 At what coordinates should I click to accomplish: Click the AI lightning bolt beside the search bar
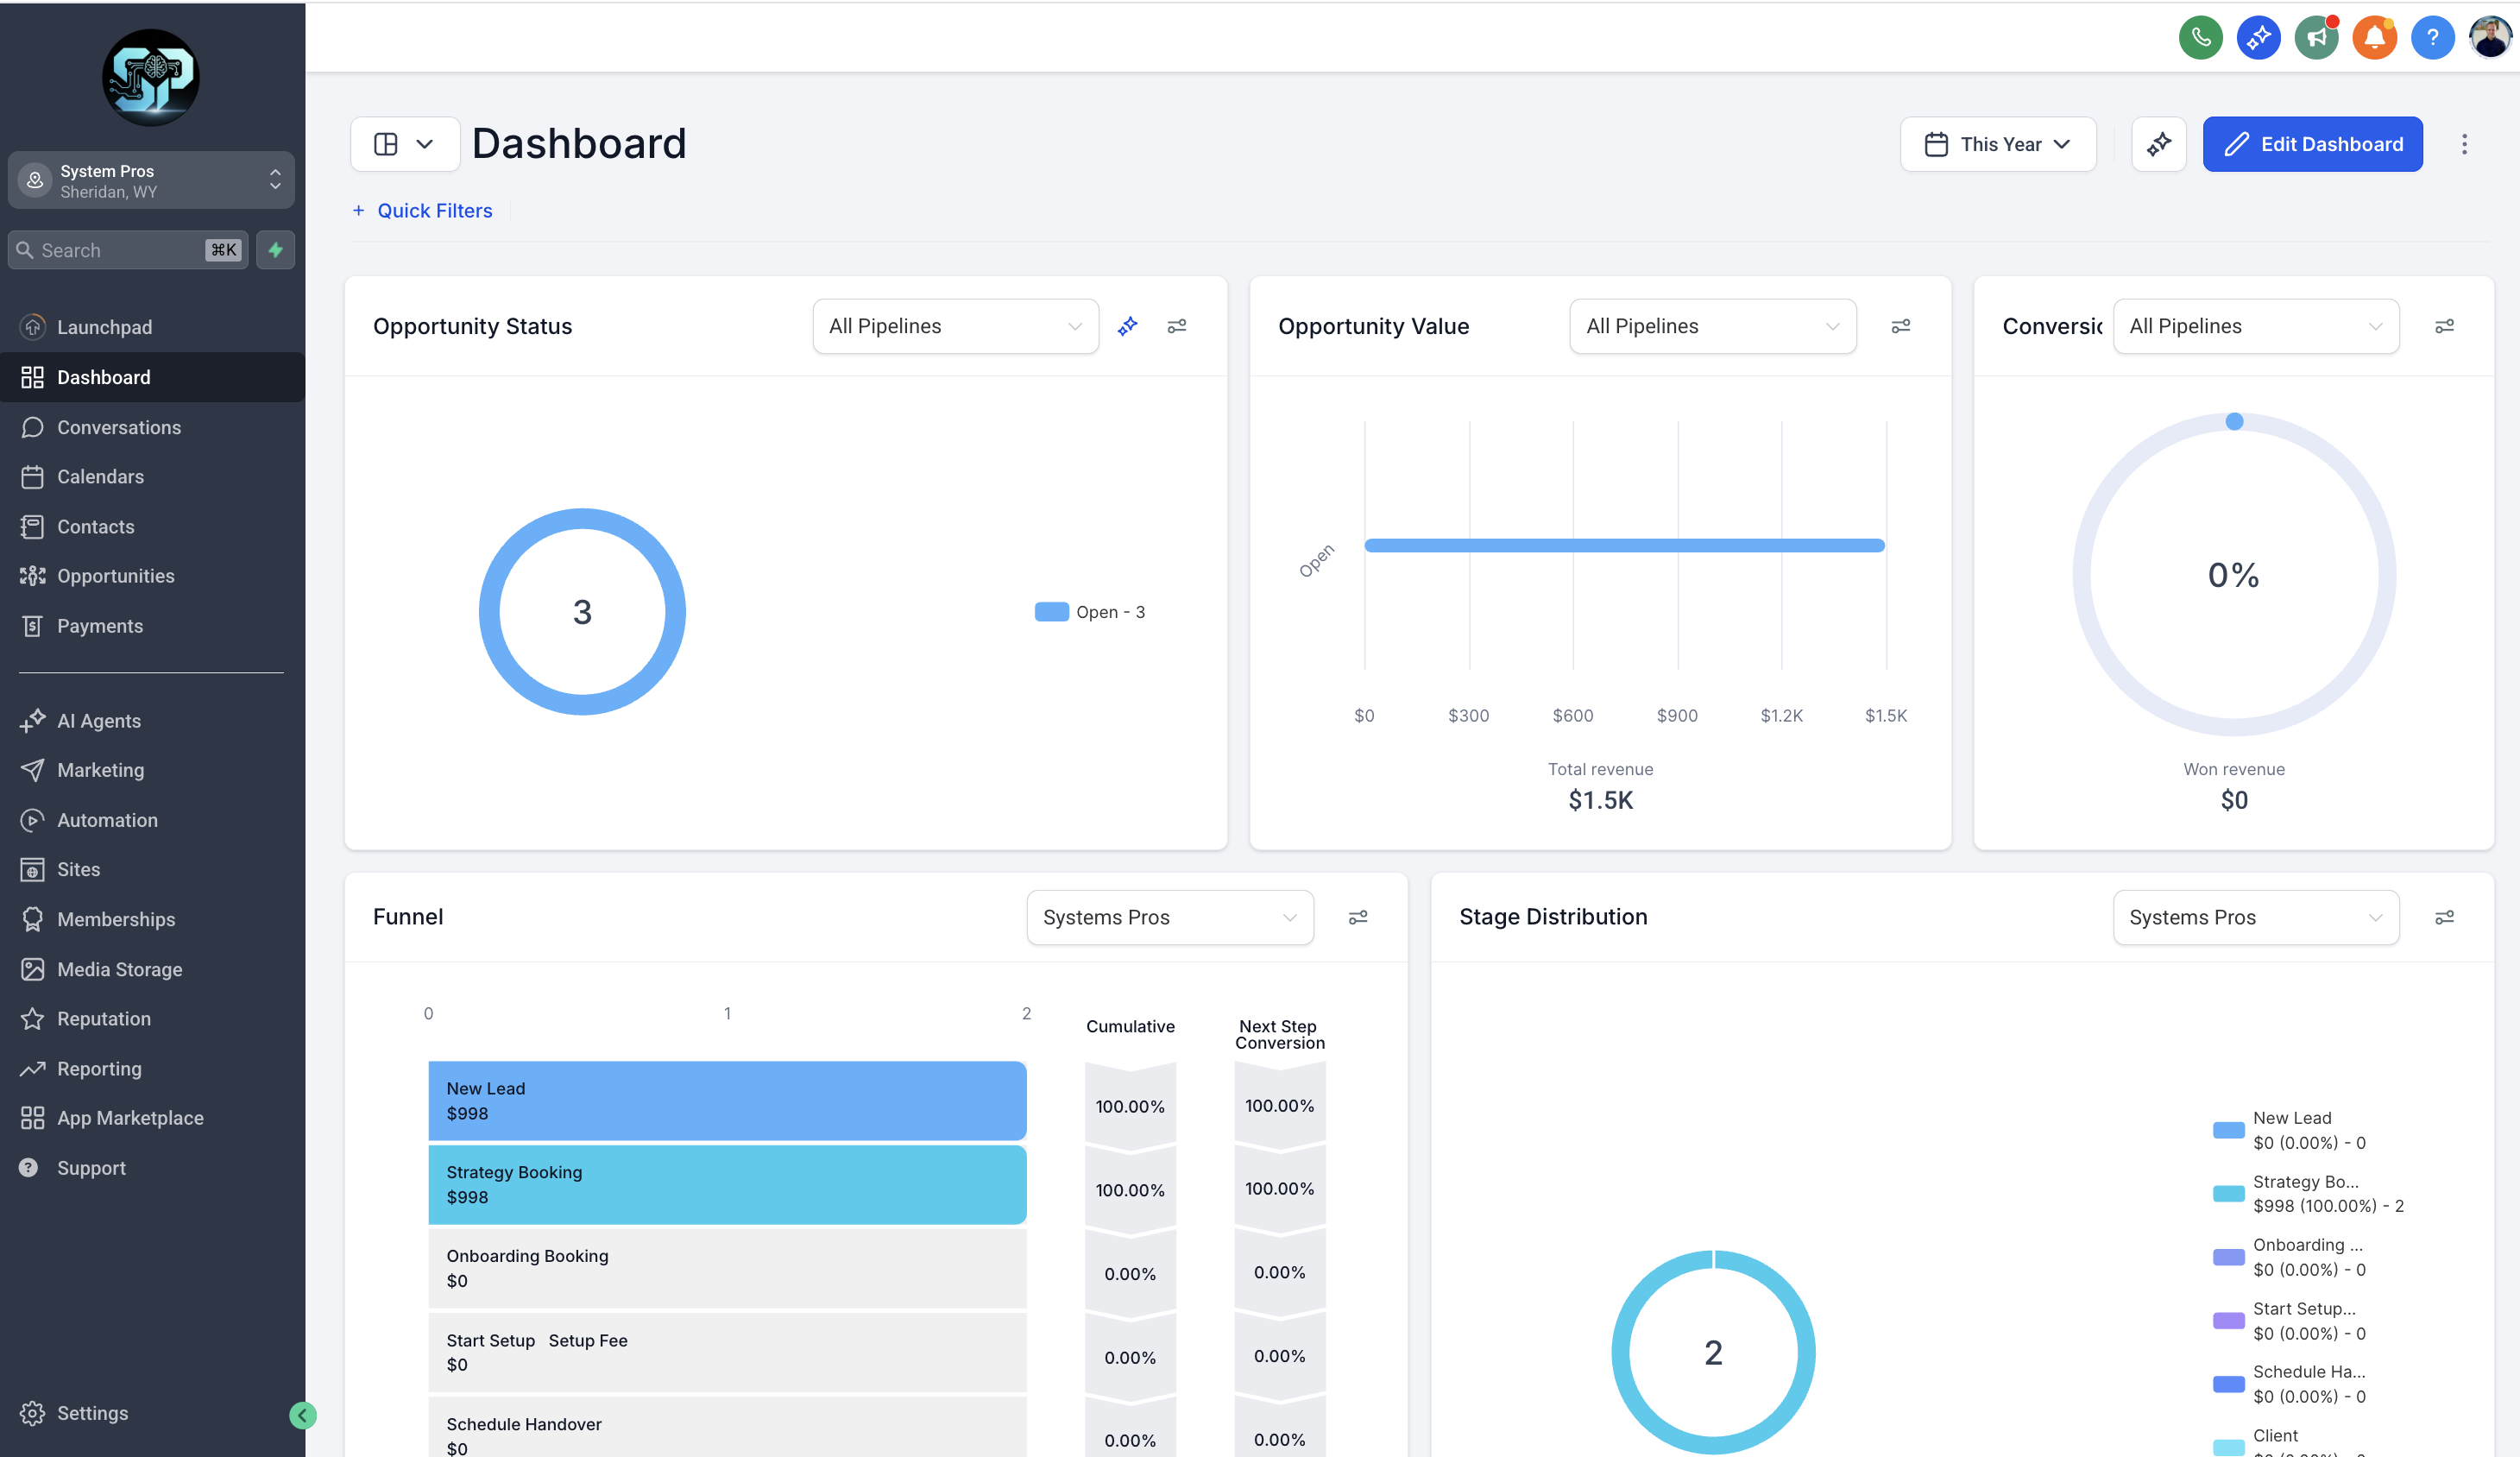pos(275,250)
